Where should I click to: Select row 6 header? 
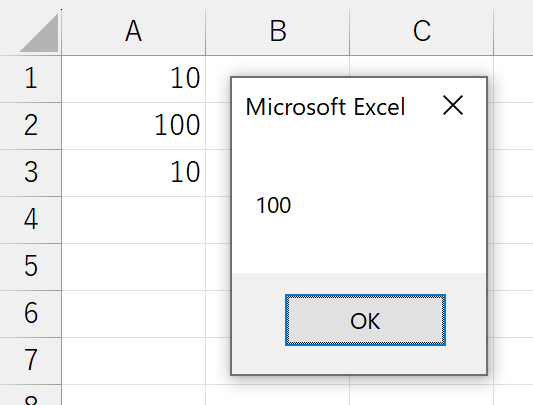click(31, 314)
